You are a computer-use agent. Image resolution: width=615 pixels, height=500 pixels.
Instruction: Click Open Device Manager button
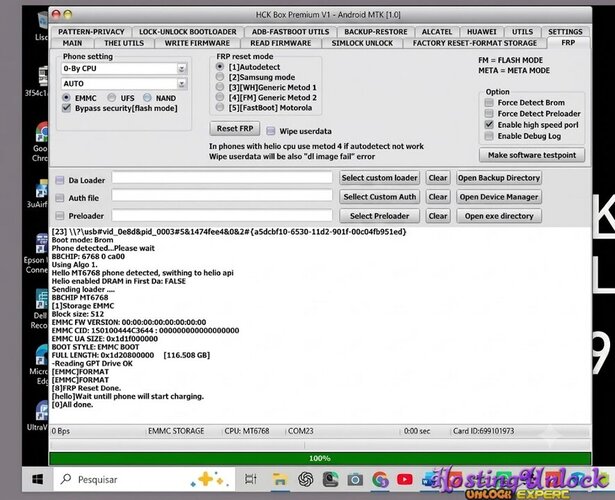[499, 197]
